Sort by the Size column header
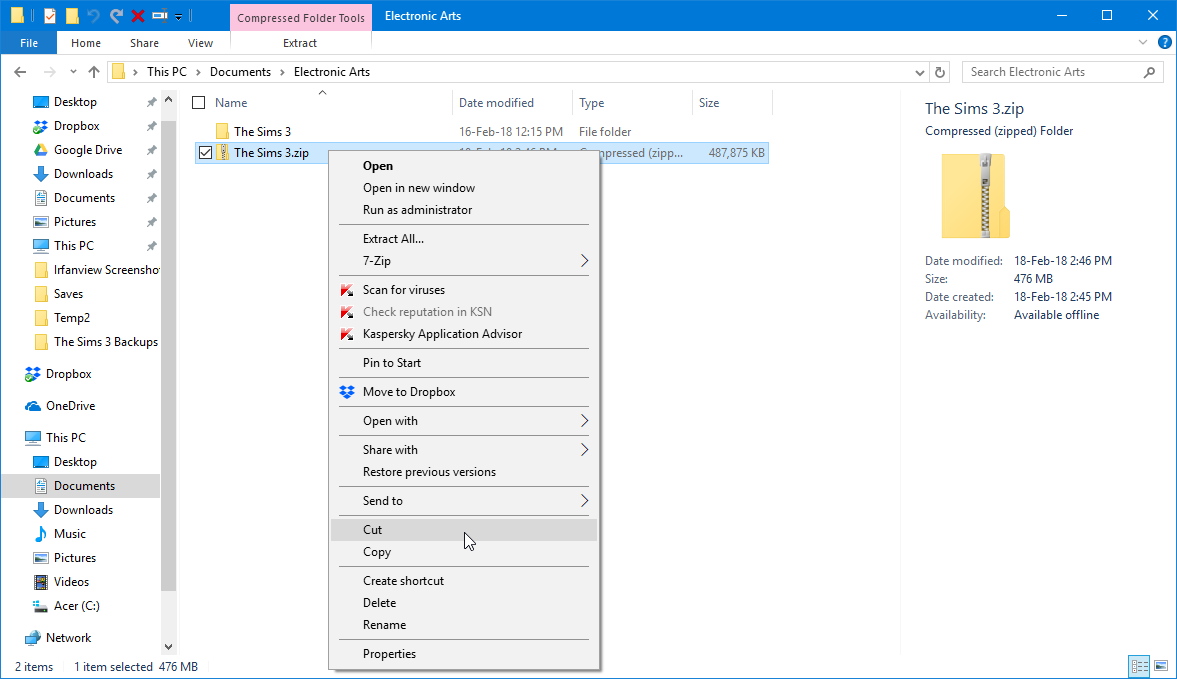 click(709, 103)
